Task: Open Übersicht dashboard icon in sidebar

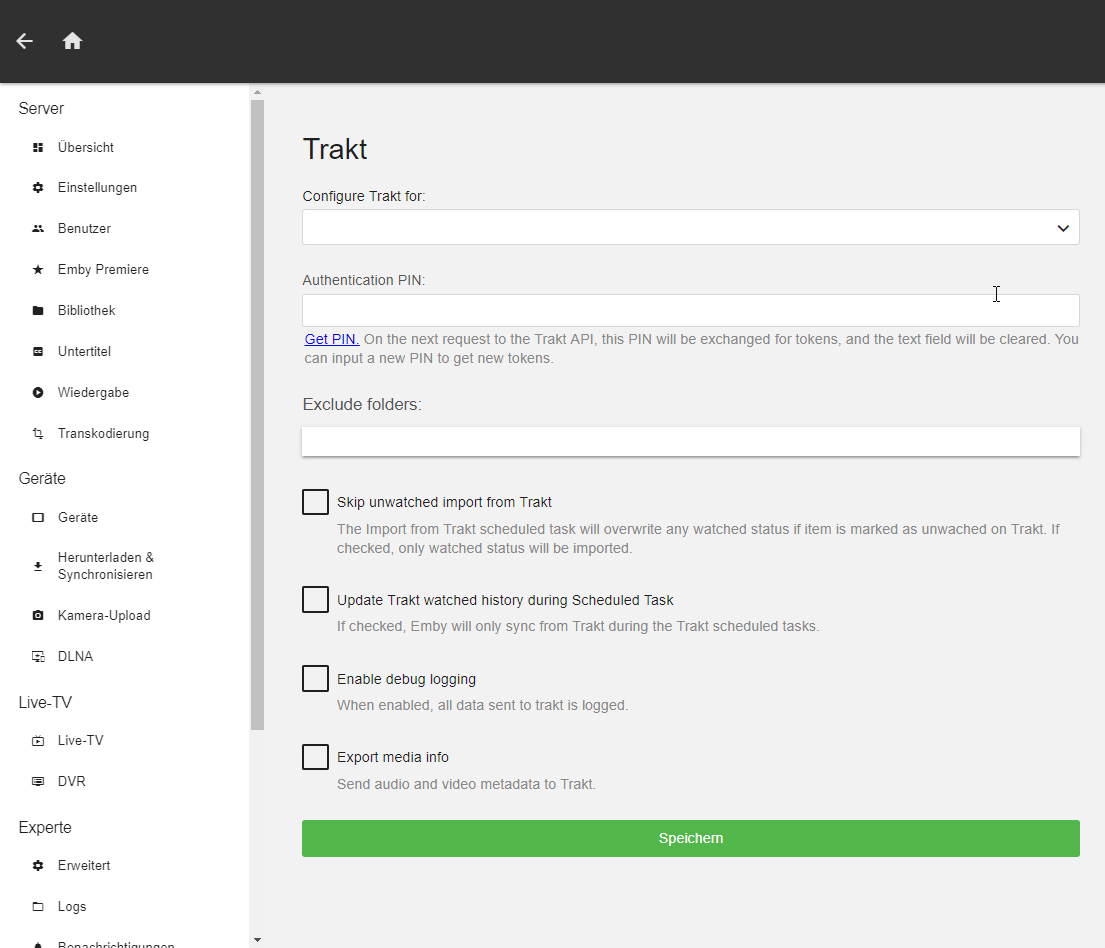Action: 38,147
